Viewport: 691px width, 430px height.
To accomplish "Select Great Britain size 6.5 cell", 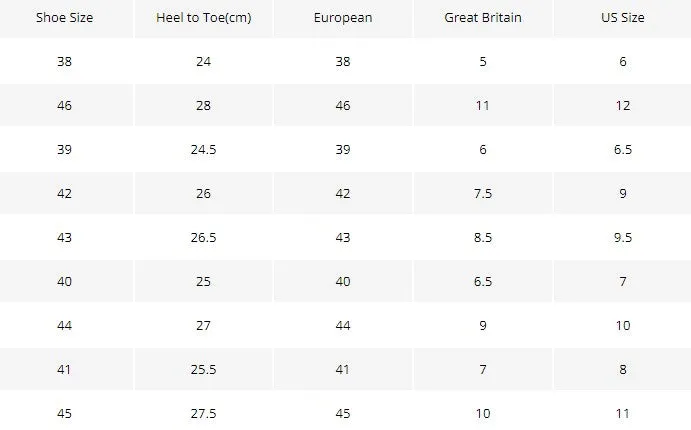I will [x=483, y=282].
